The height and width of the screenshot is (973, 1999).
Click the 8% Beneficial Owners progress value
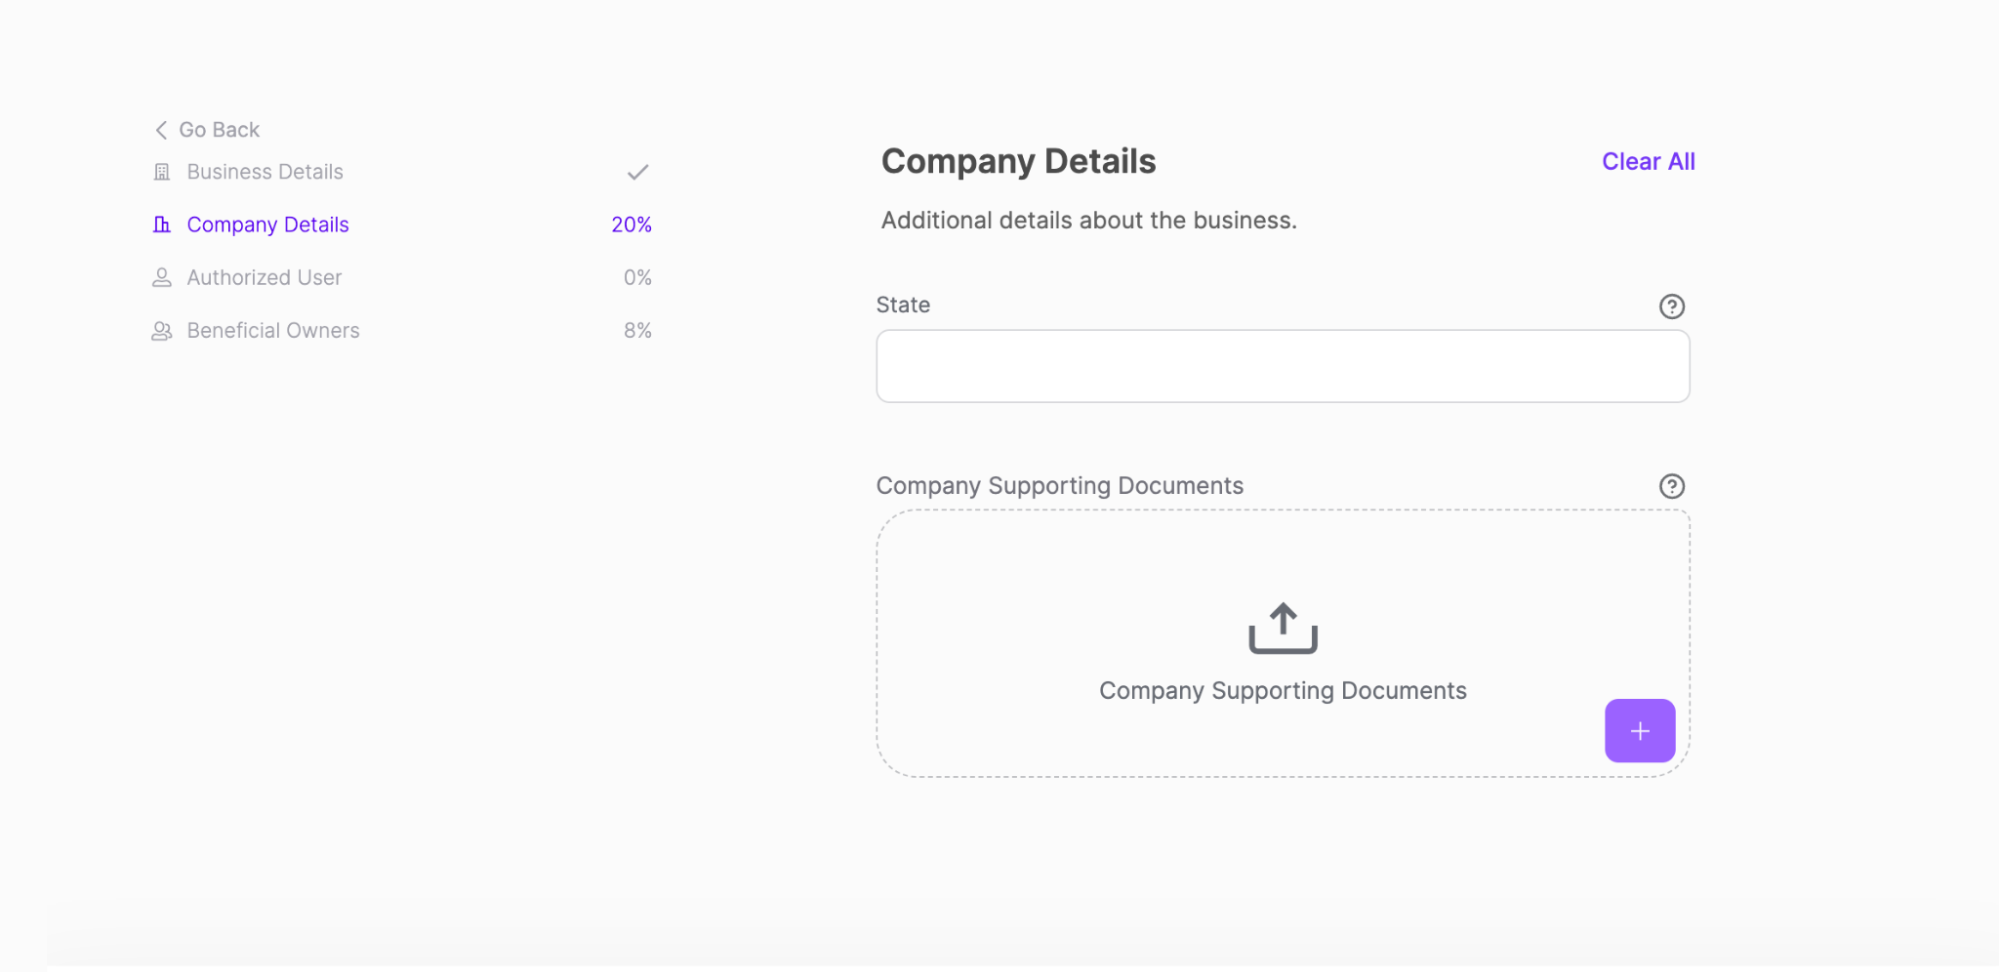pyautogui.click(x=637, y=331)
